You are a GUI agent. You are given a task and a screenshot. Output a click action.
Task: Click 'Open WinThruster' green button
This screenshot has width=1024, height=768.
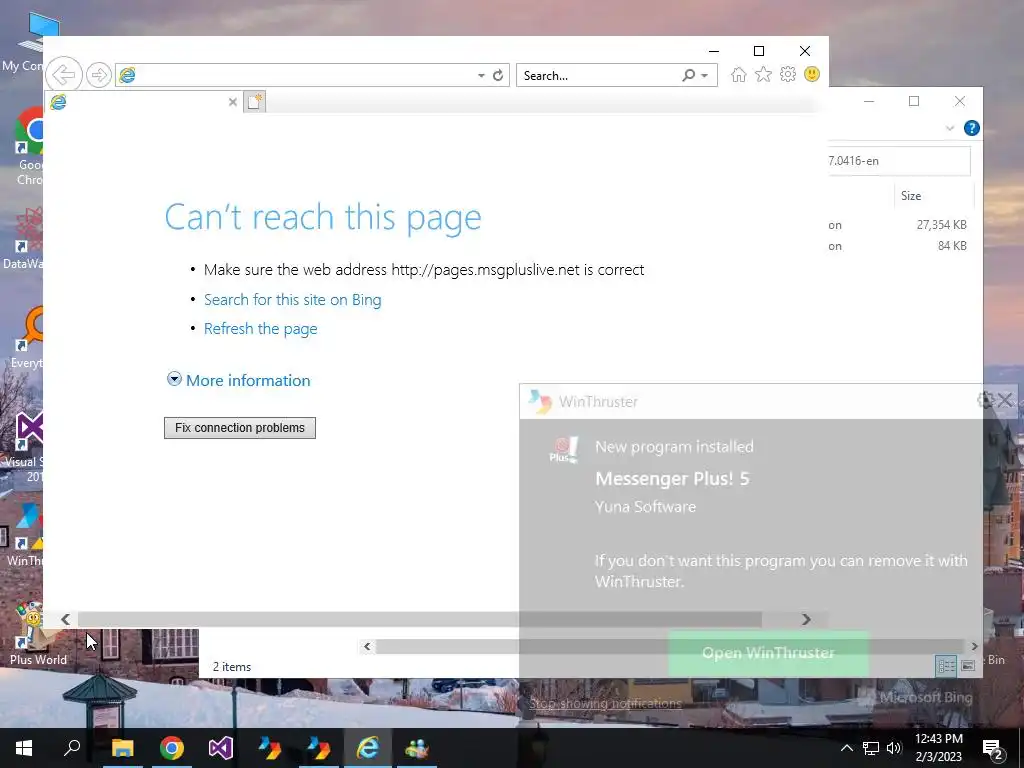coord(768,652)
